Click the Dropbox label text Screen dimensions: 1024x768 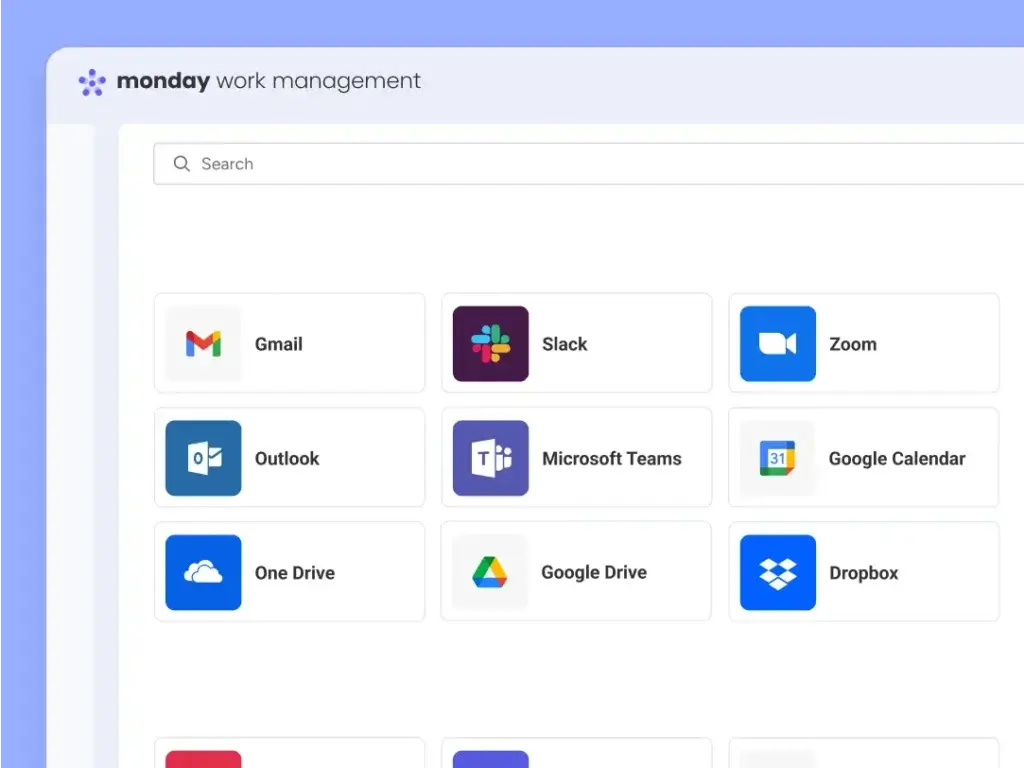click(864, 573)
